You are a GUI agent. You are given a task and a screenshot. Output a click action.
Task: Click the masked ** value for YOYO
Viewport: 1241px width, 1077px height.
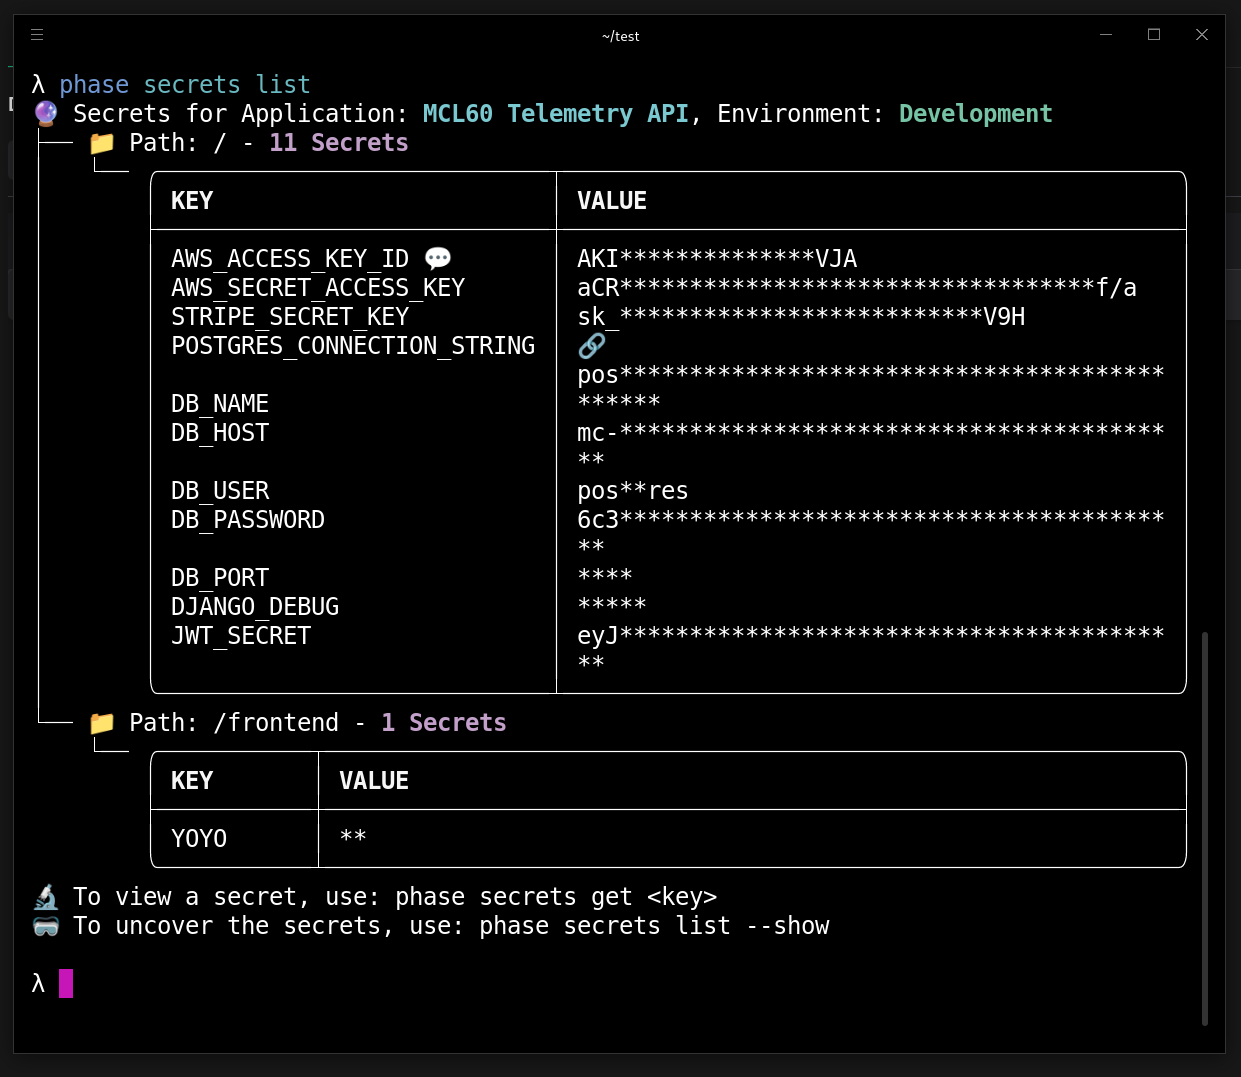(x=353, y=837)
